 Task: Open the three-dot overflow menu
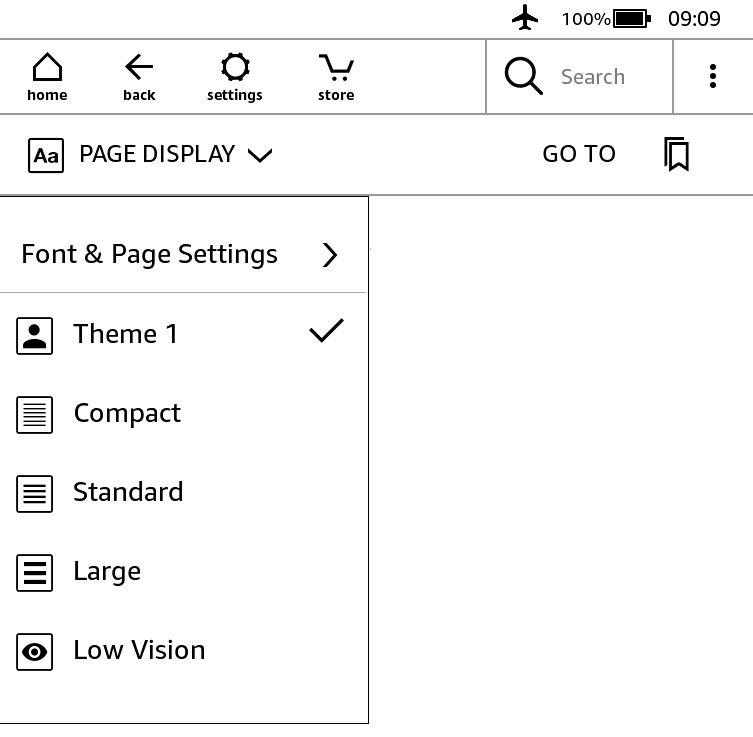713,76
